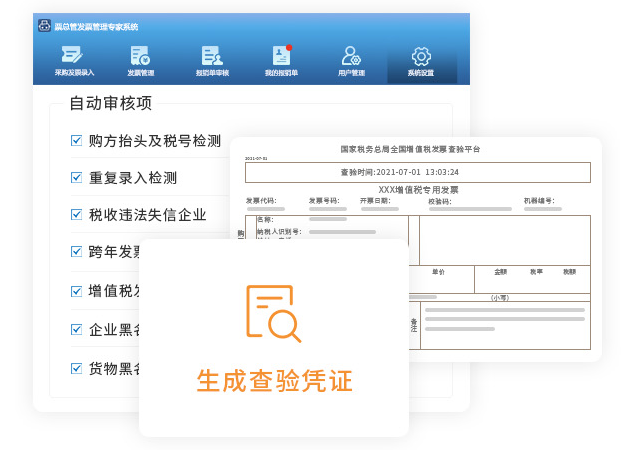The image size is (630, 450).
Task: Open 系统设置 gear icon
Action: coord(421,58)
